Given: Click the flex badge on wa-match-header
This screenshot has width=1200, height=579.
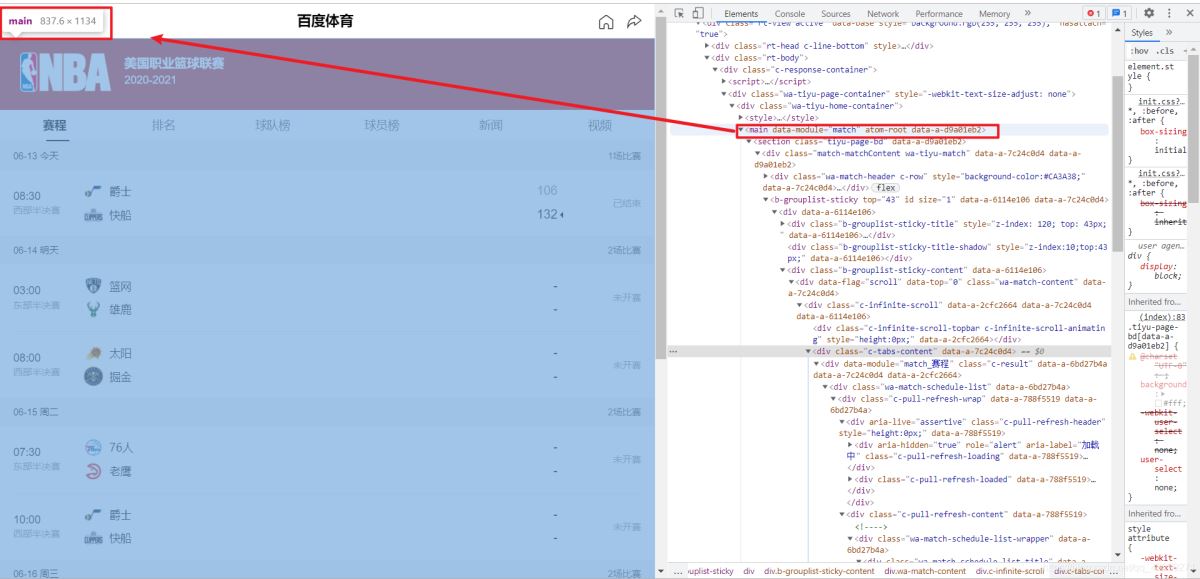Looking at the screenshot, I should coord(886,187).
